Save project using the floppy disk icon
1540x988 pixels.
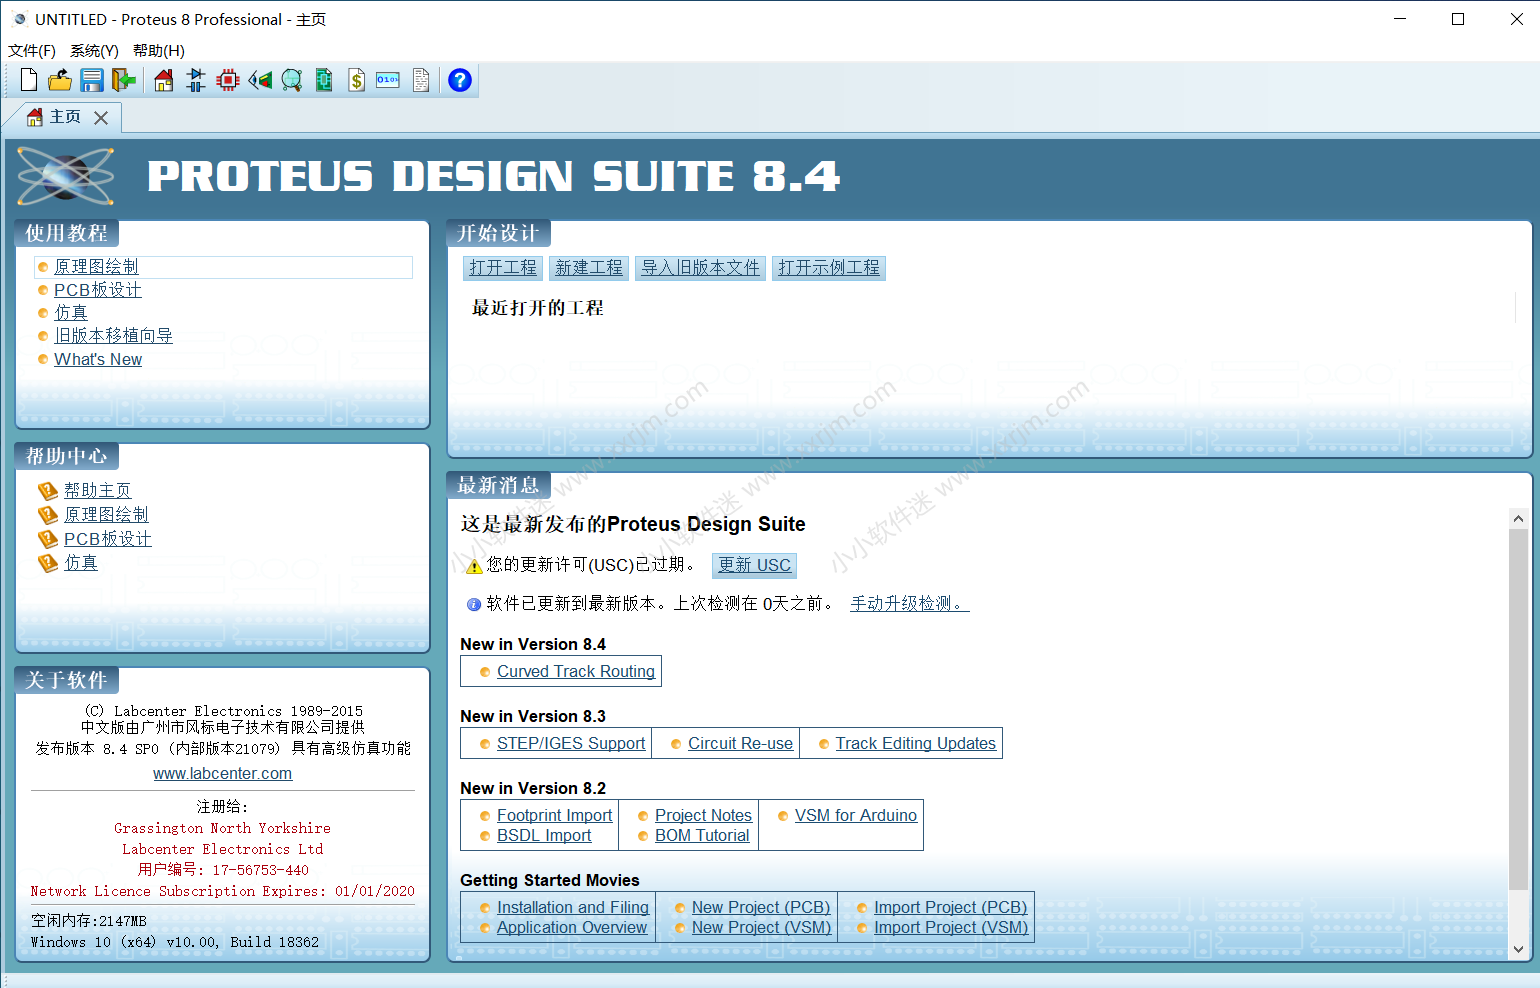pos(92,80)
